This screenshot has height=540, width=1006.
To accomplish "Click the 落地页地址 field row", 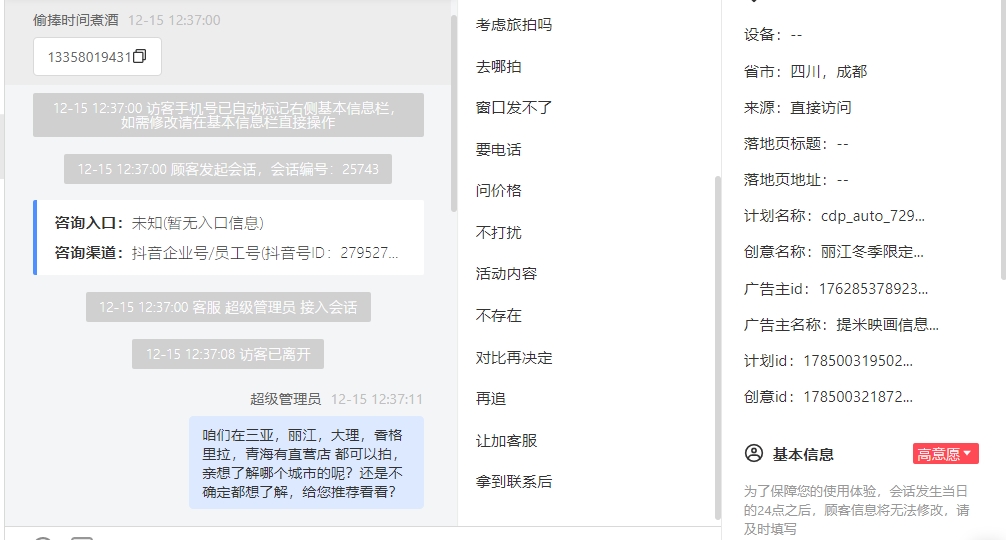I will pos(796,180).
